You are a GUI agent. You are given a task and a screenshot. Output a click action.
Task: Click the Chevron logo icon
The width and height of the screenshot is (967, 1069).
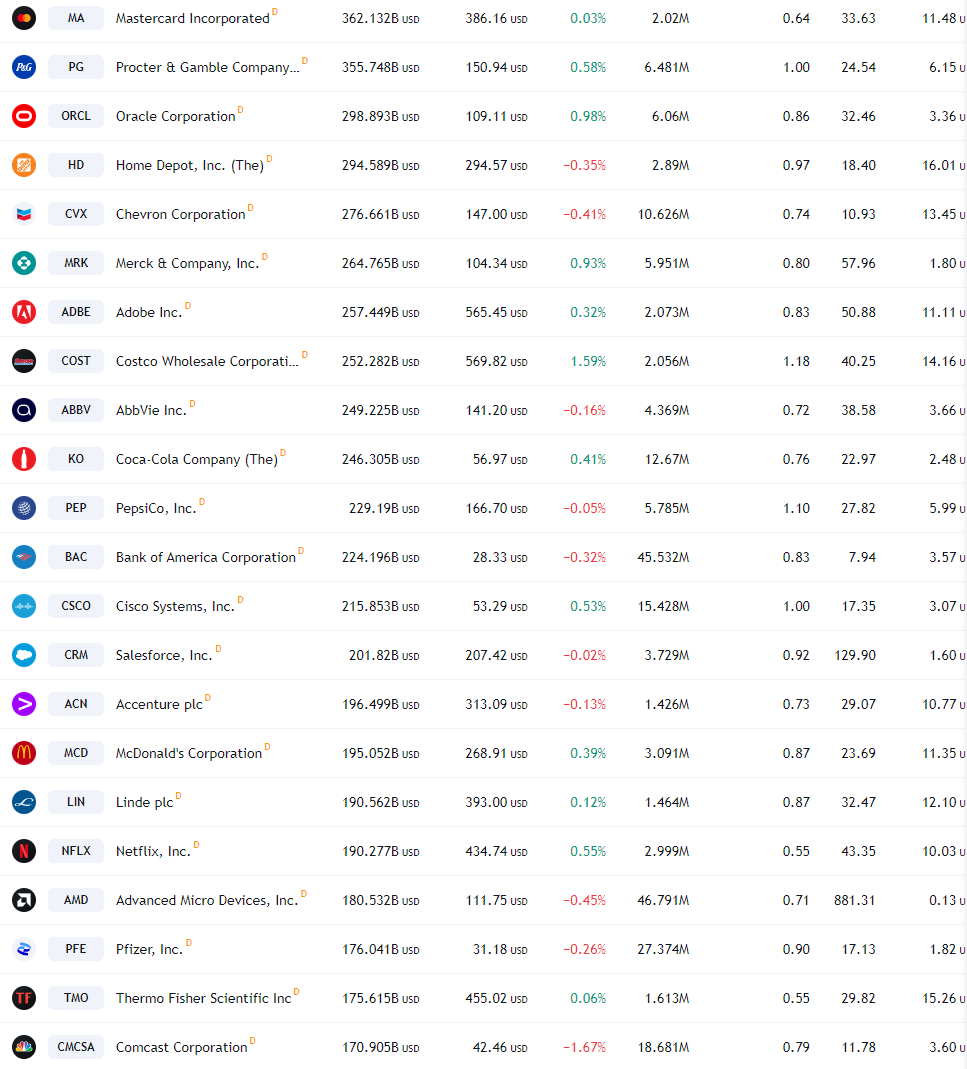pyautogui.click(x=24, y=214)
